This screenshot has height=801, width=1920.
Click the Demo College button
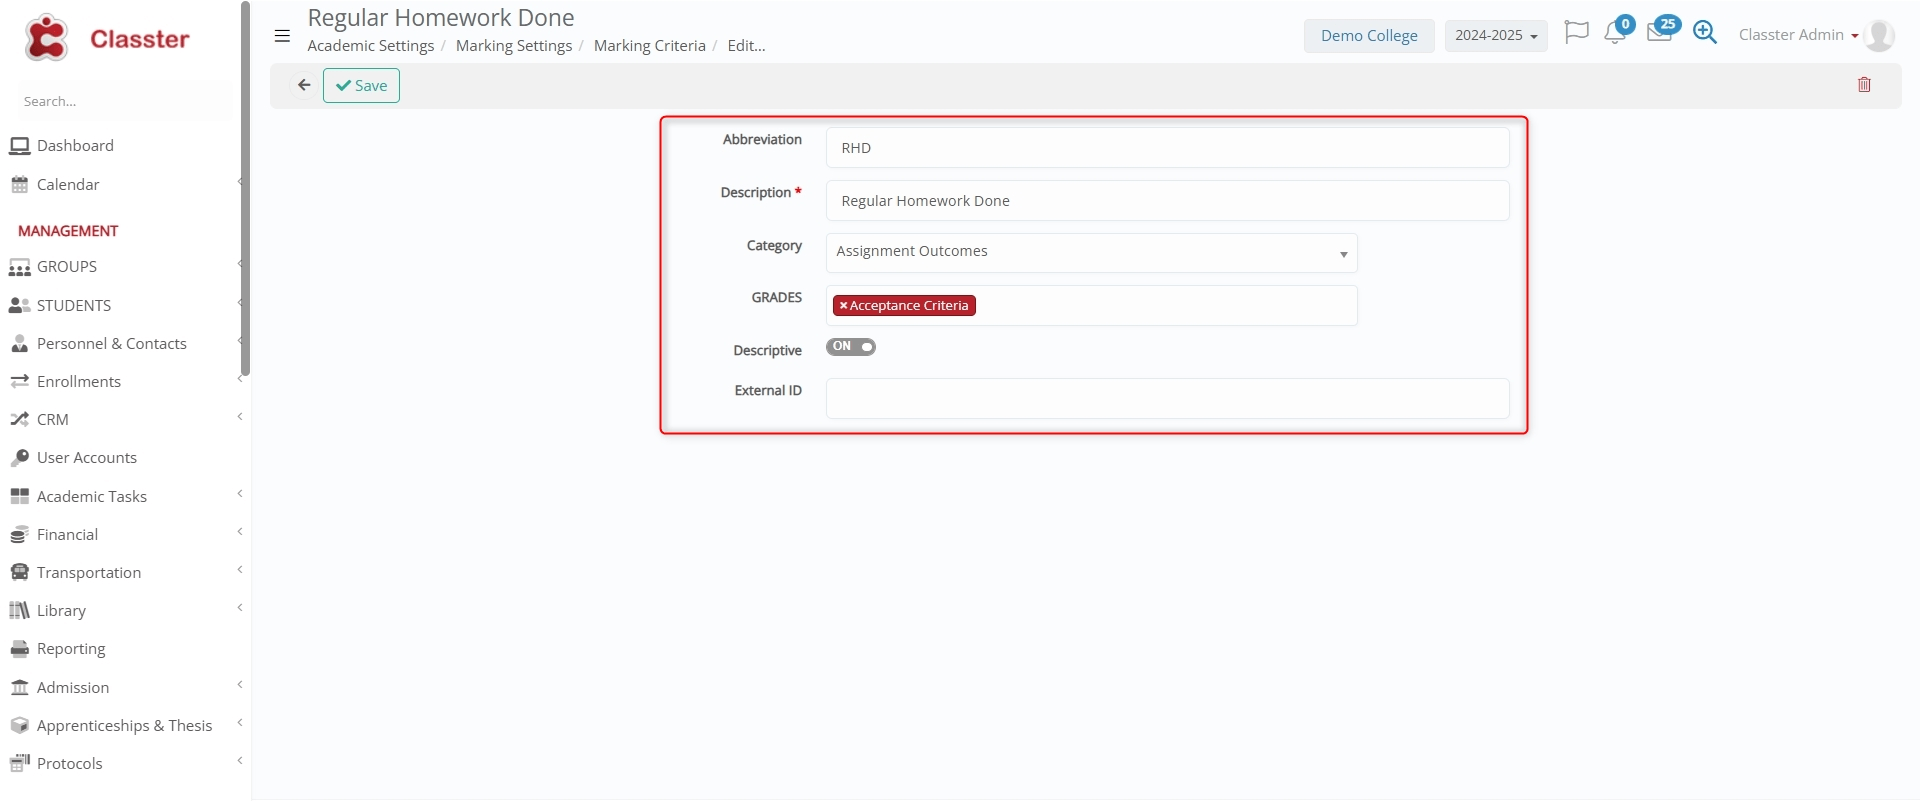(x=1368, y=36)
